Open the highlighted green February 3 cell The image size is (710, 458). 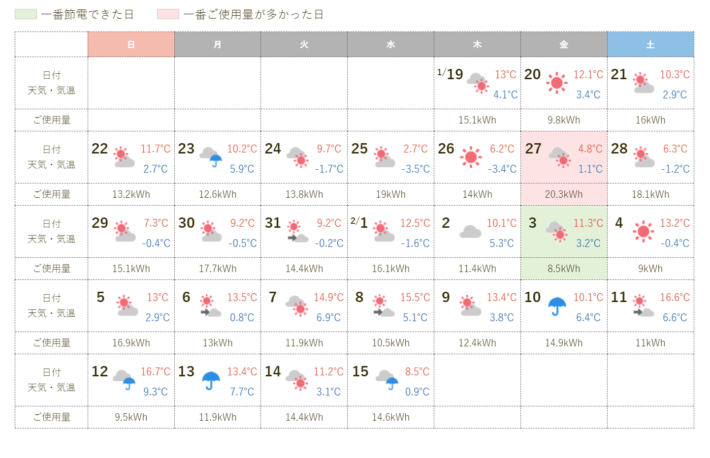(563, 232)
